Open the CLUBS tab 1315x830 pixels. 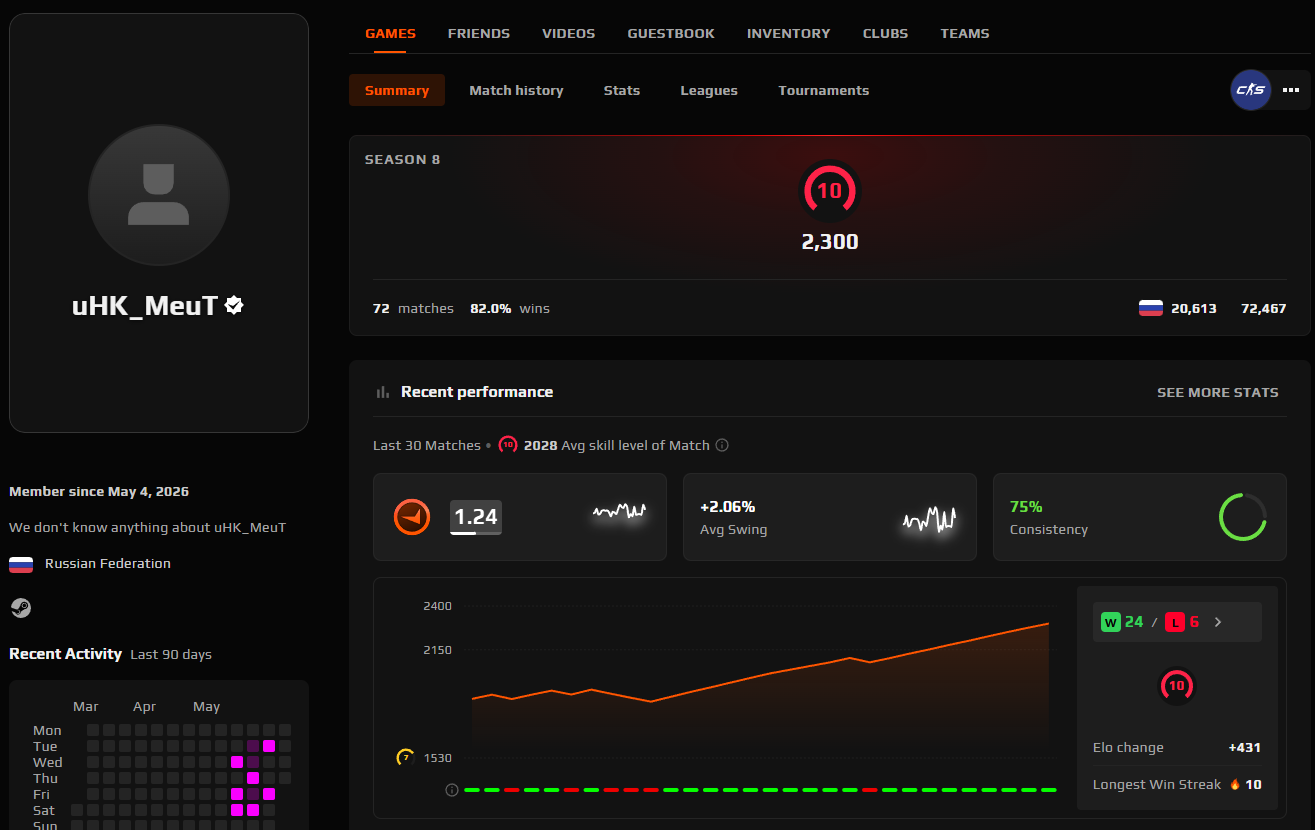pos(886,33)
